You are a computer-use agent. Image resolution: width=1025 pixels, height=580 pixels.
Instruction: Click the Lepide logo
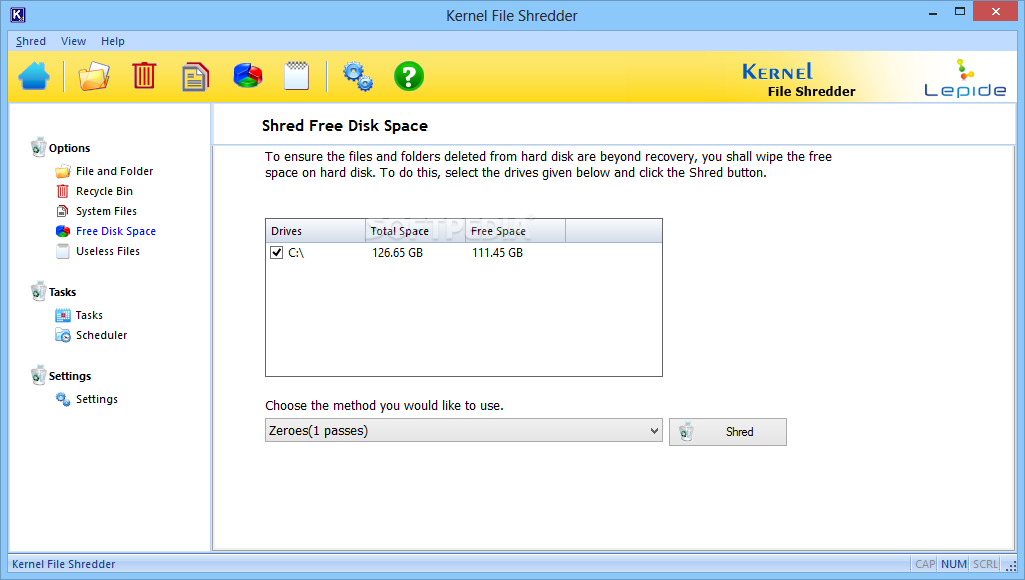[x=965, y=78]
